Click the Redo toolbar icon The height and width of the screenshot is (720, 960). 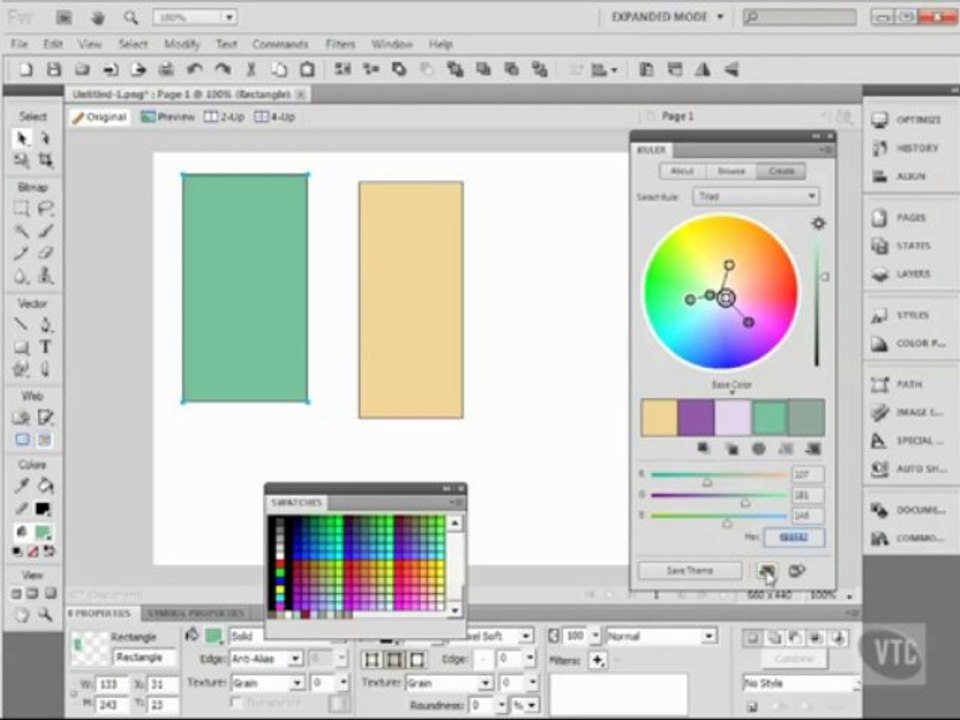[223, 70]
